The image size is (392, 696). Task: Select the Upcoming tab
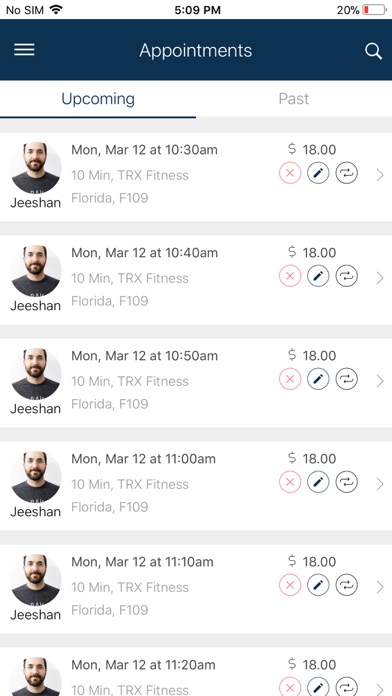[98, 99]
